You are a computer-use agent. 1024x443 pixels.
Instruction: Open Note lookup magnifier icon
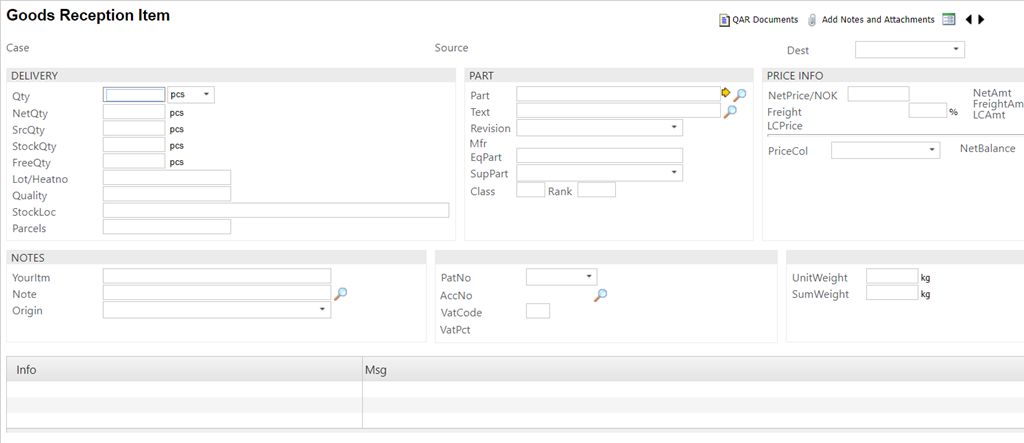point(341,294)
